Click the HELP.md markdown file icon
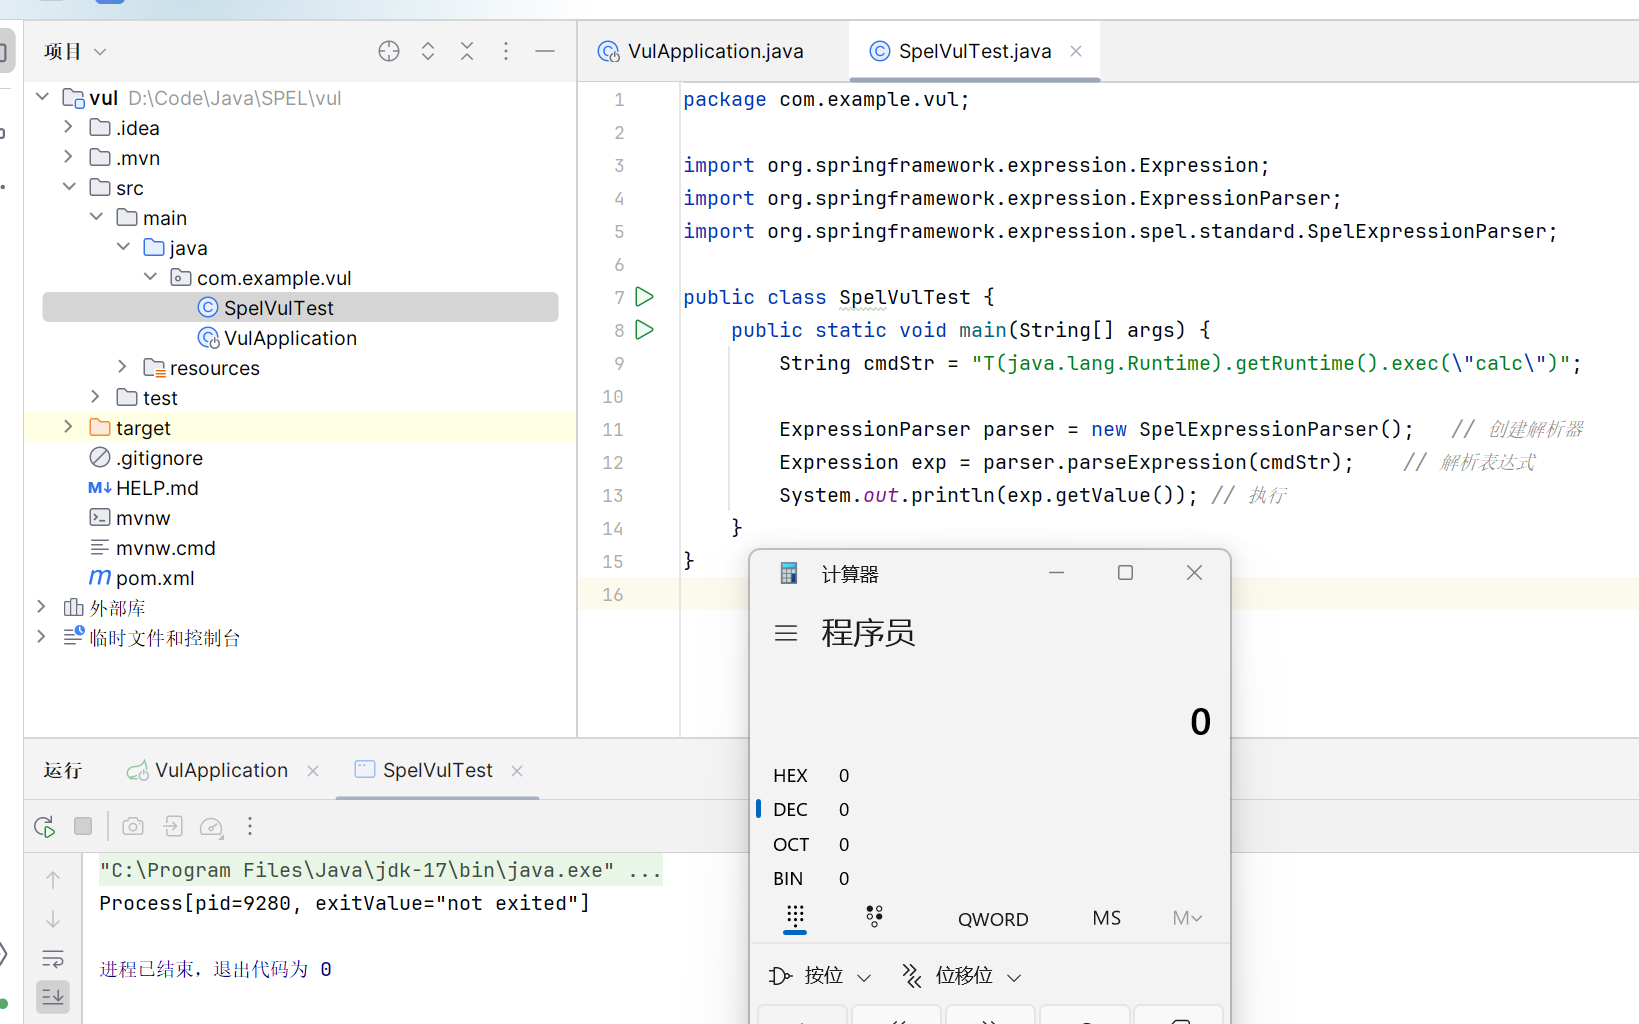Image resolution: width=1639 pixels, height=1024 pixels. pos(100,488)
